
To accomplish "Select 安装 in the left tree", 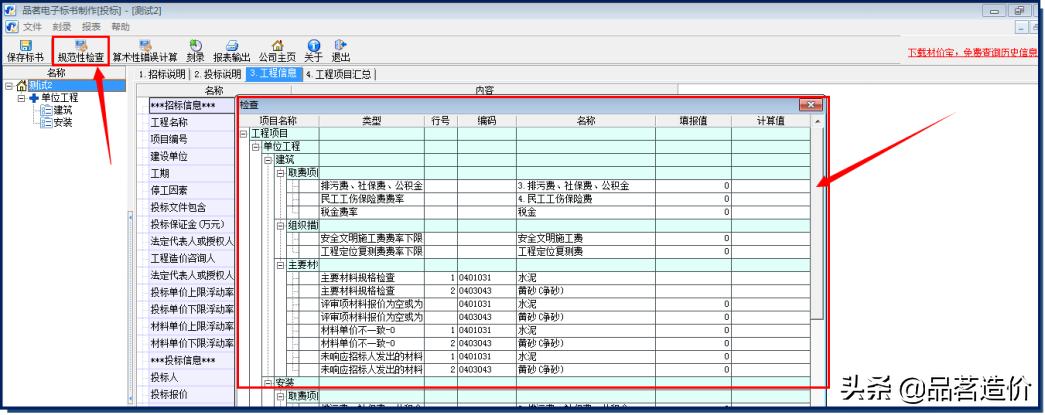I will click(x=63, y=123).
